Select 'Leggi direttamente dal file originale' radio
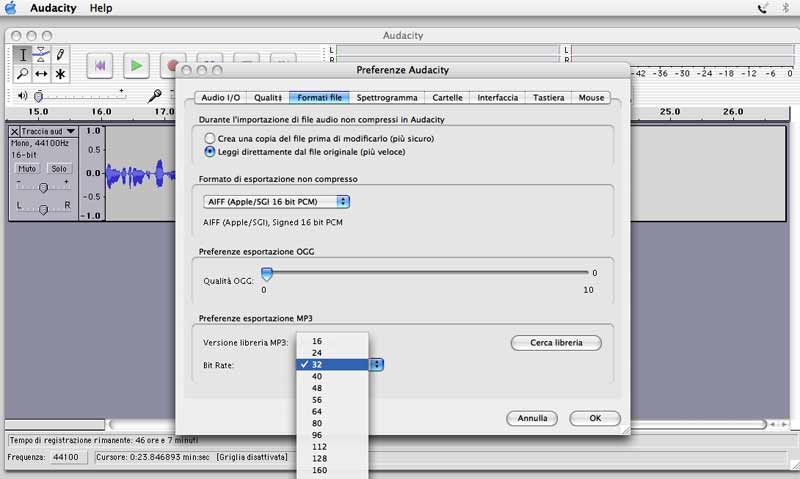The height and width of the screenshot is (479, 800). 209,152
